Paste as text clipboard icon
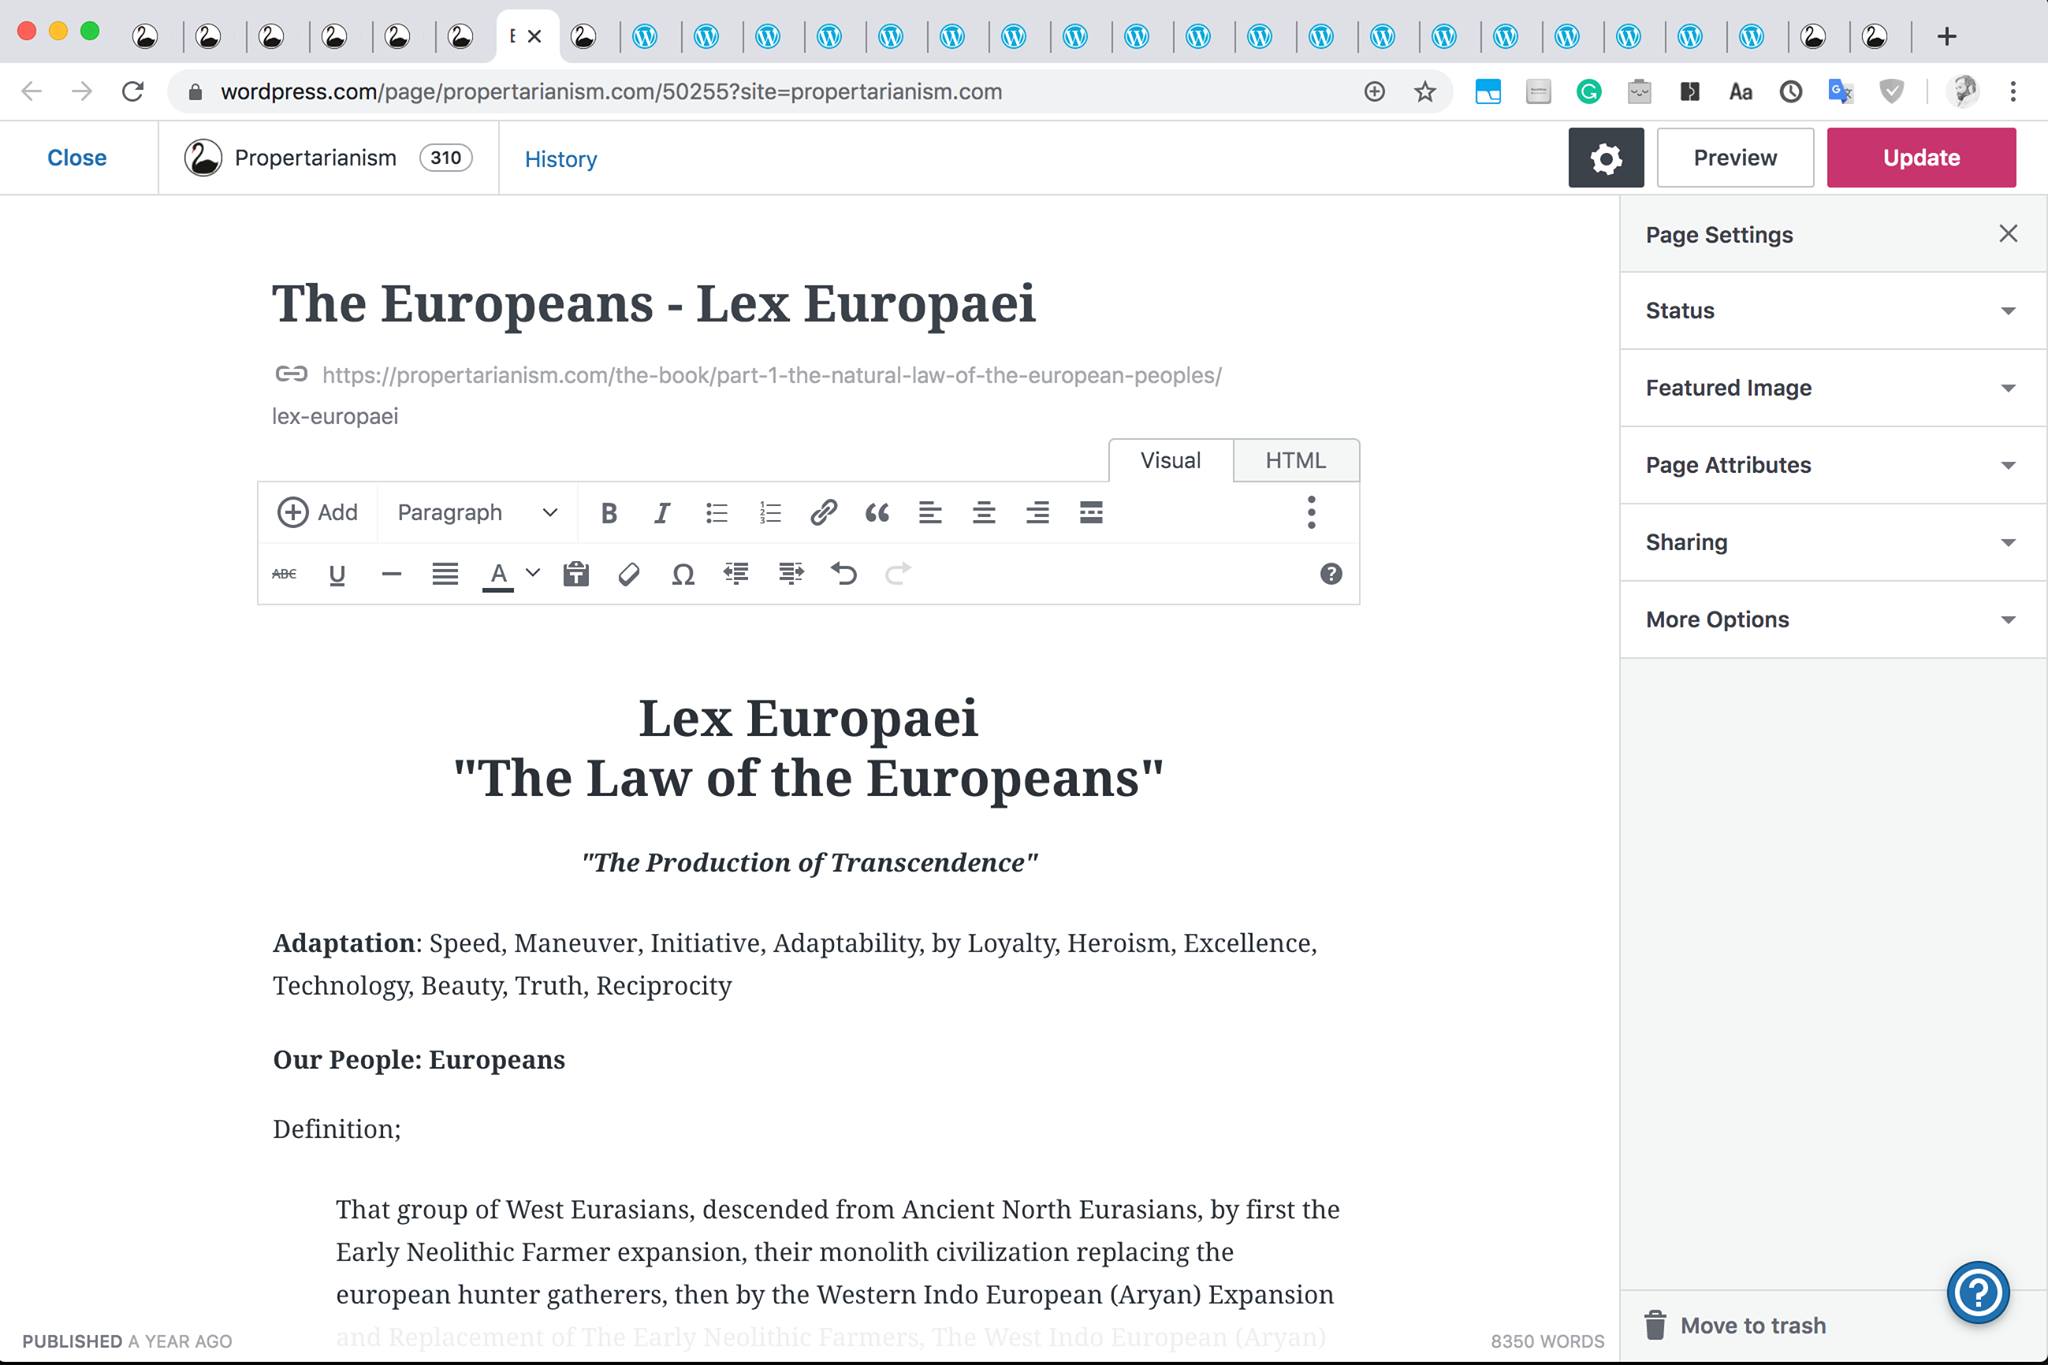 click(x=576, y=574)
